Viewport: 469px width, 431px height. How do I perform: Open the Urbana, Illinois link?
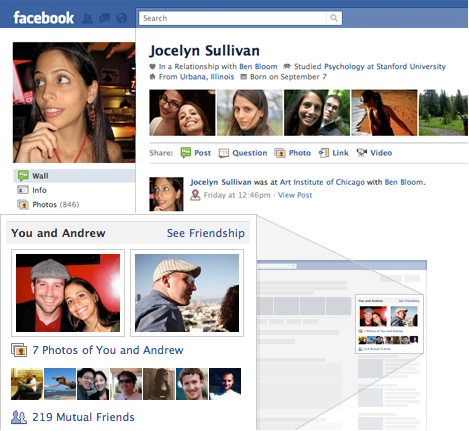207,77
